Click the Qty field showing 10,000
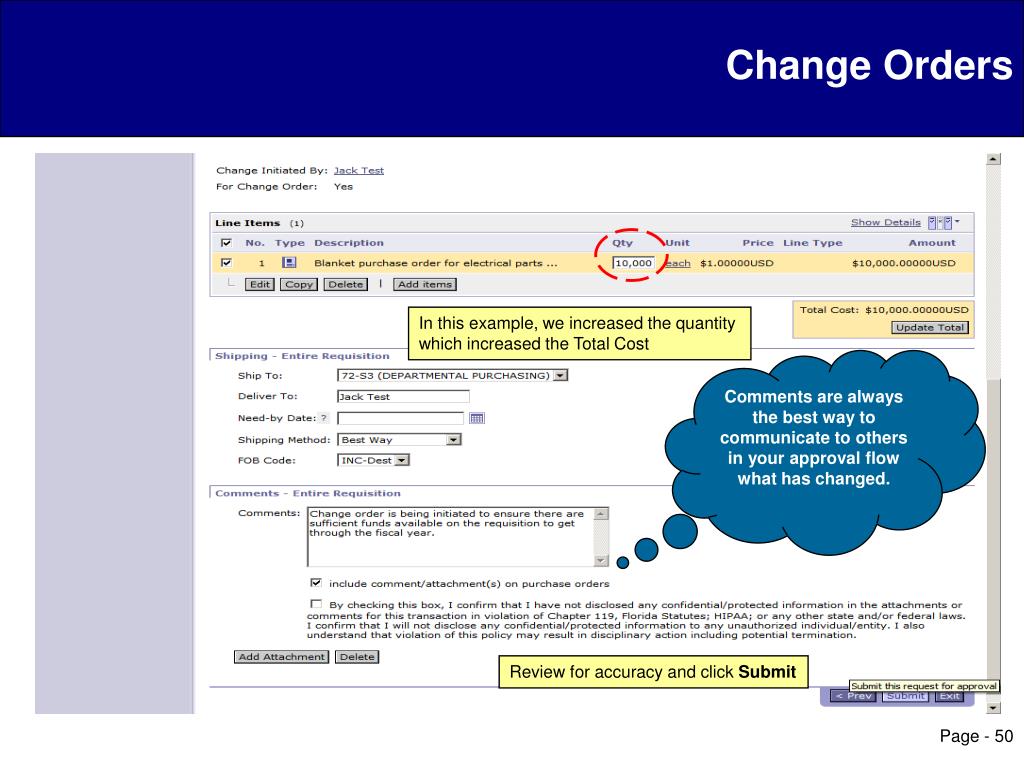Viewport: 1024px width, 768px height. pyautogui.click(x=633, y=263)
